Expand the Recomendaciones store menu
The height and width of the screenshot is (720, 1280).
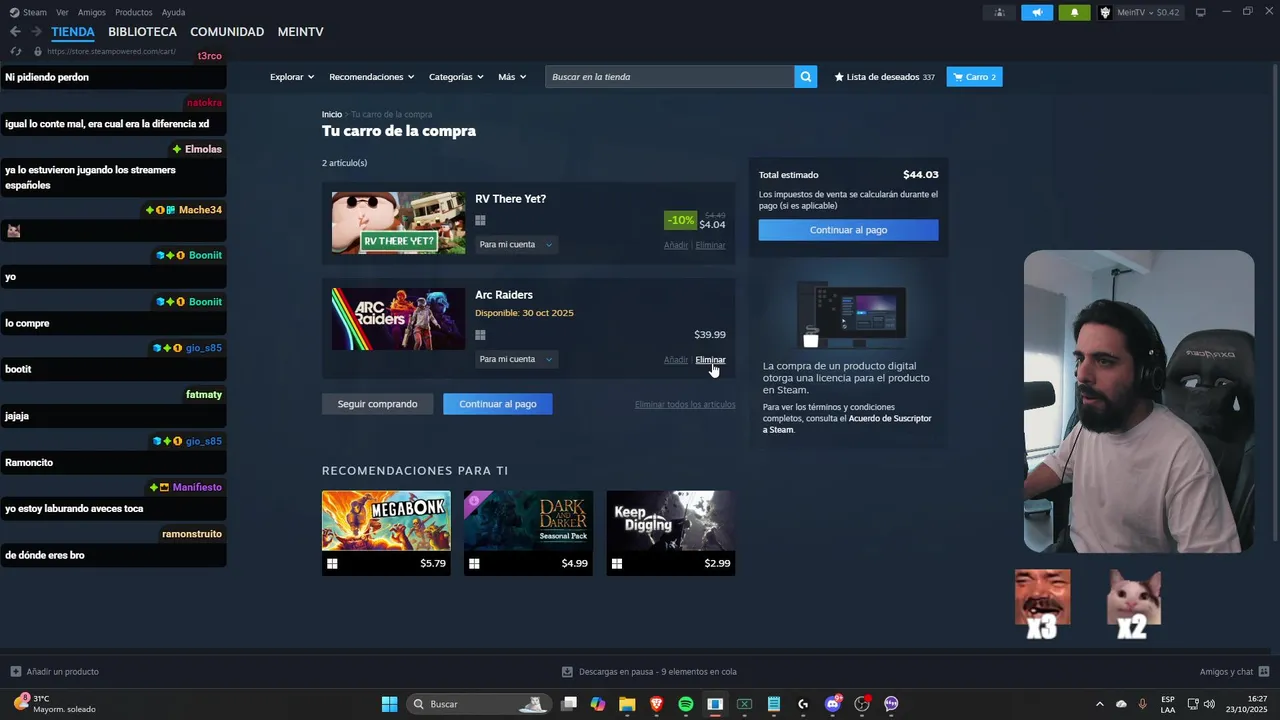[371, 77]
